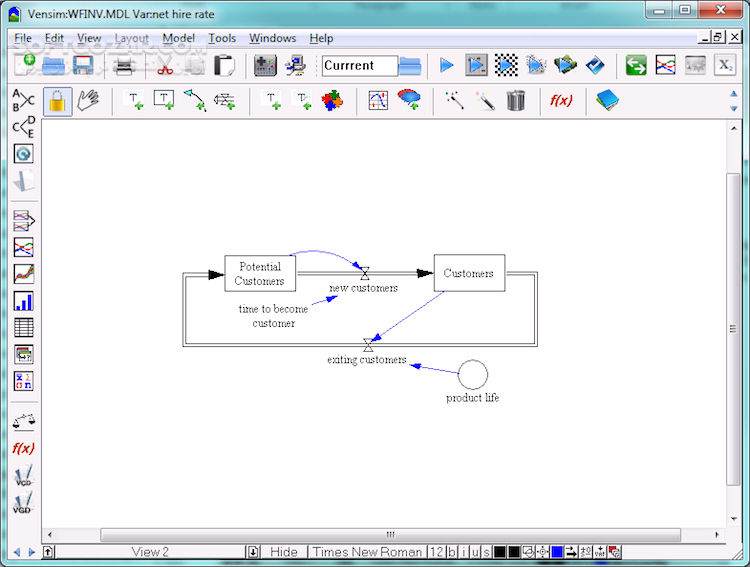Go to next view with right arrow
The image size is (750, 567).
[x=32, y=552]
